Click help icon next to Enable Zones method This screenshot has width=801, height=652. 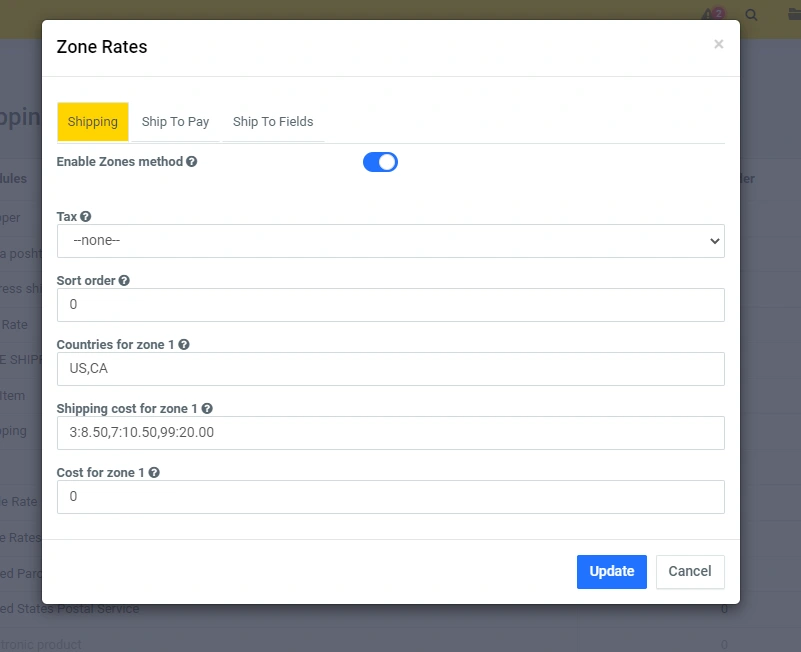(192, 161)
